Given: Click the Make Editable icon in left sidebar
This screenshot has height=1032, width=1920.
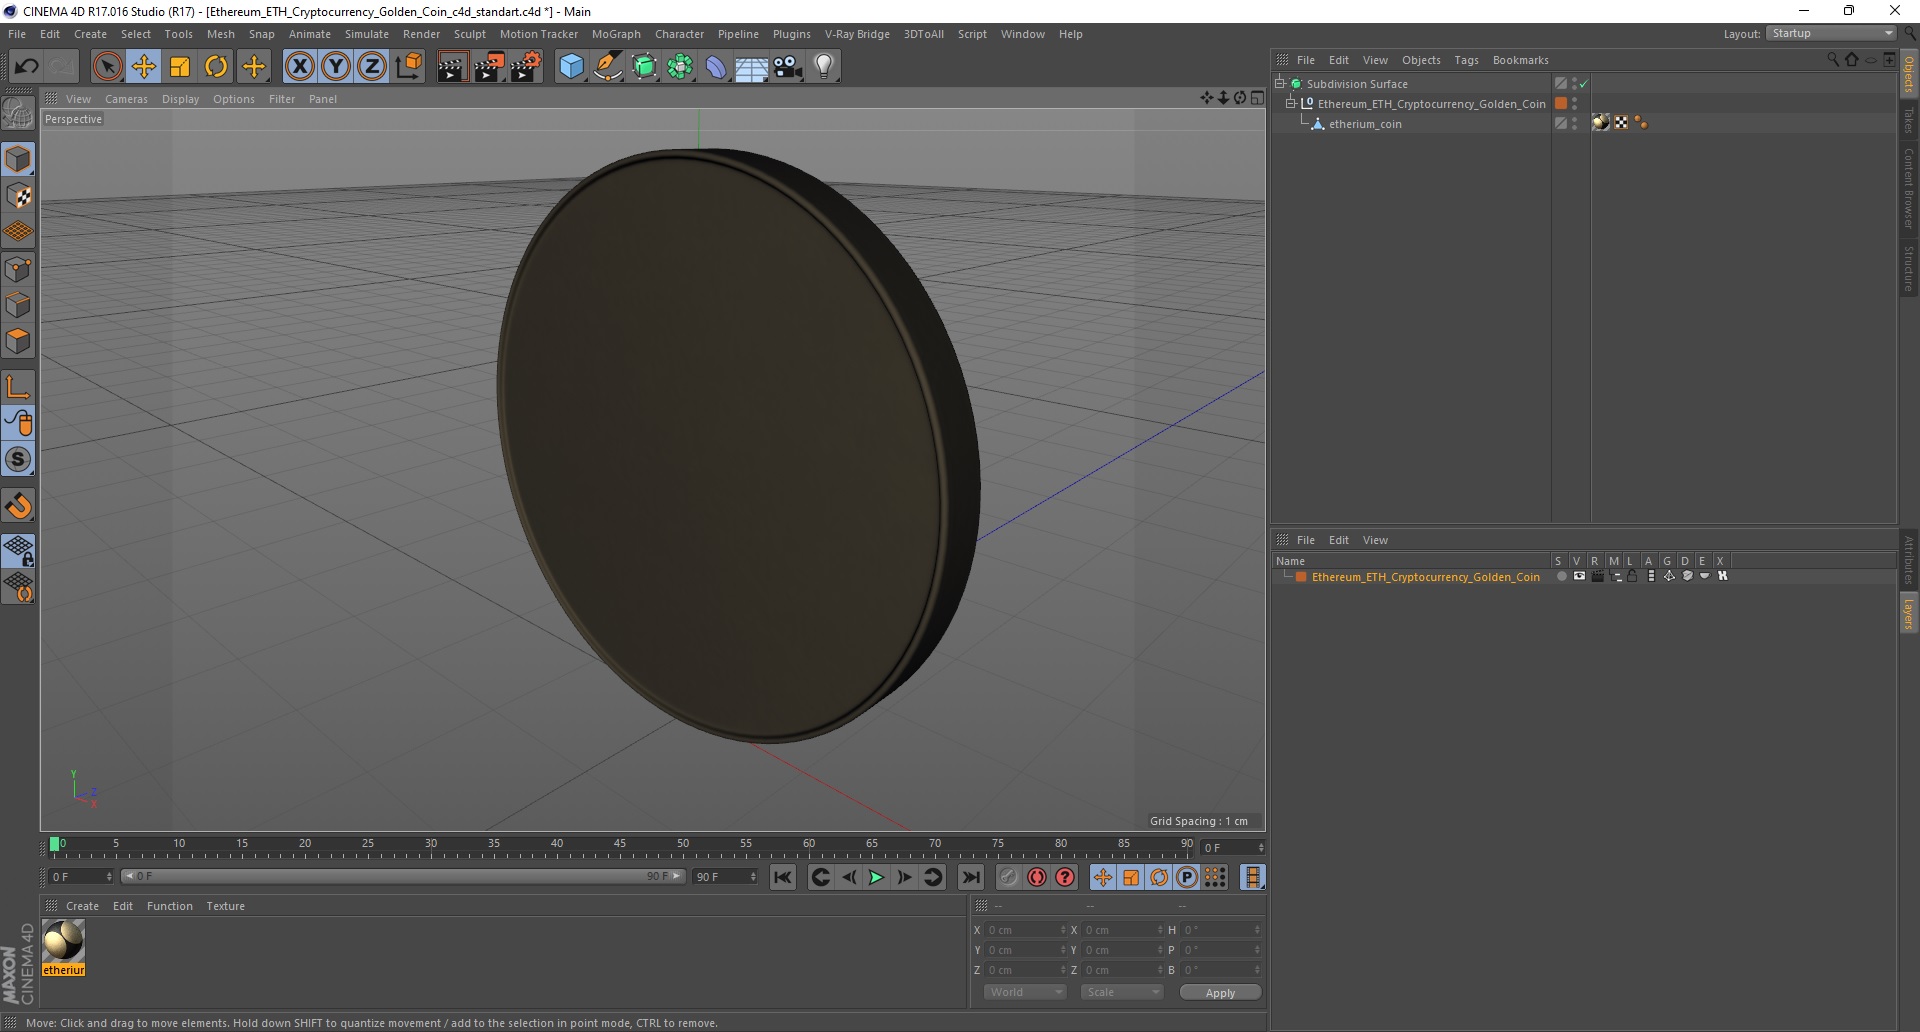Looking at the screenshot, I should pyautogui.click(x=18, y=114).
